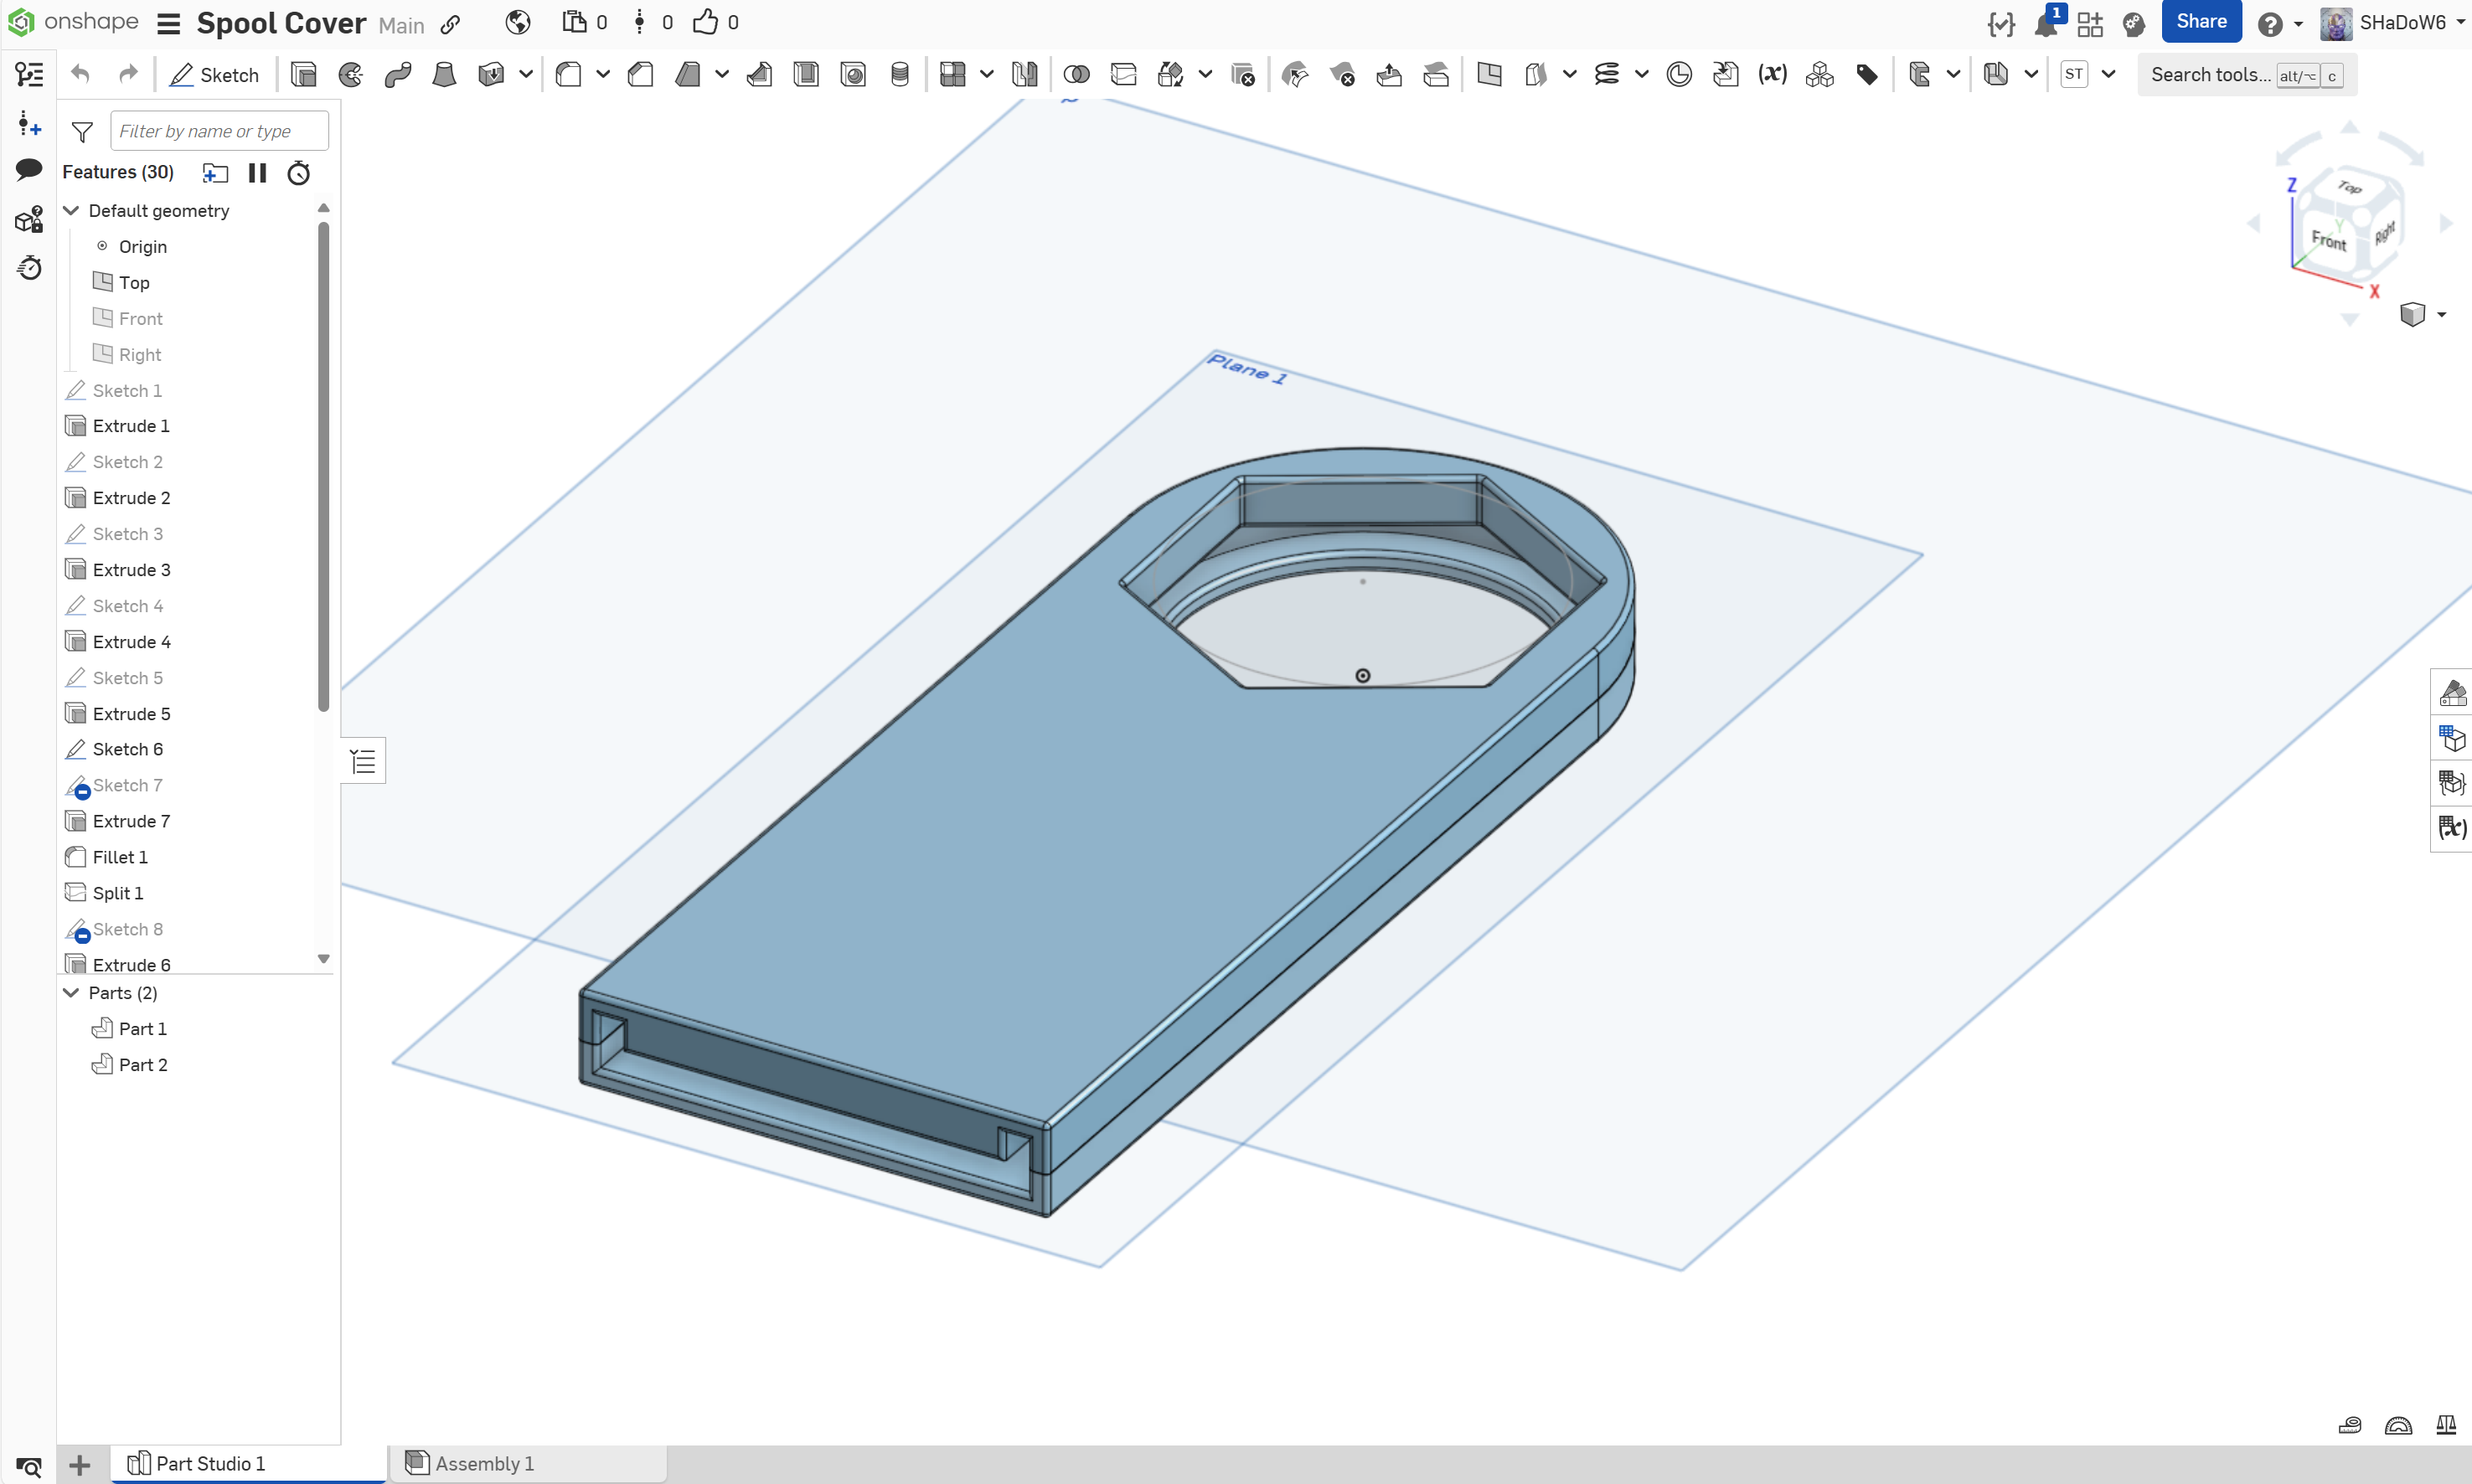The image size is (2472, 1484).
Task: Select the Revolve tool
Action: 351,75
